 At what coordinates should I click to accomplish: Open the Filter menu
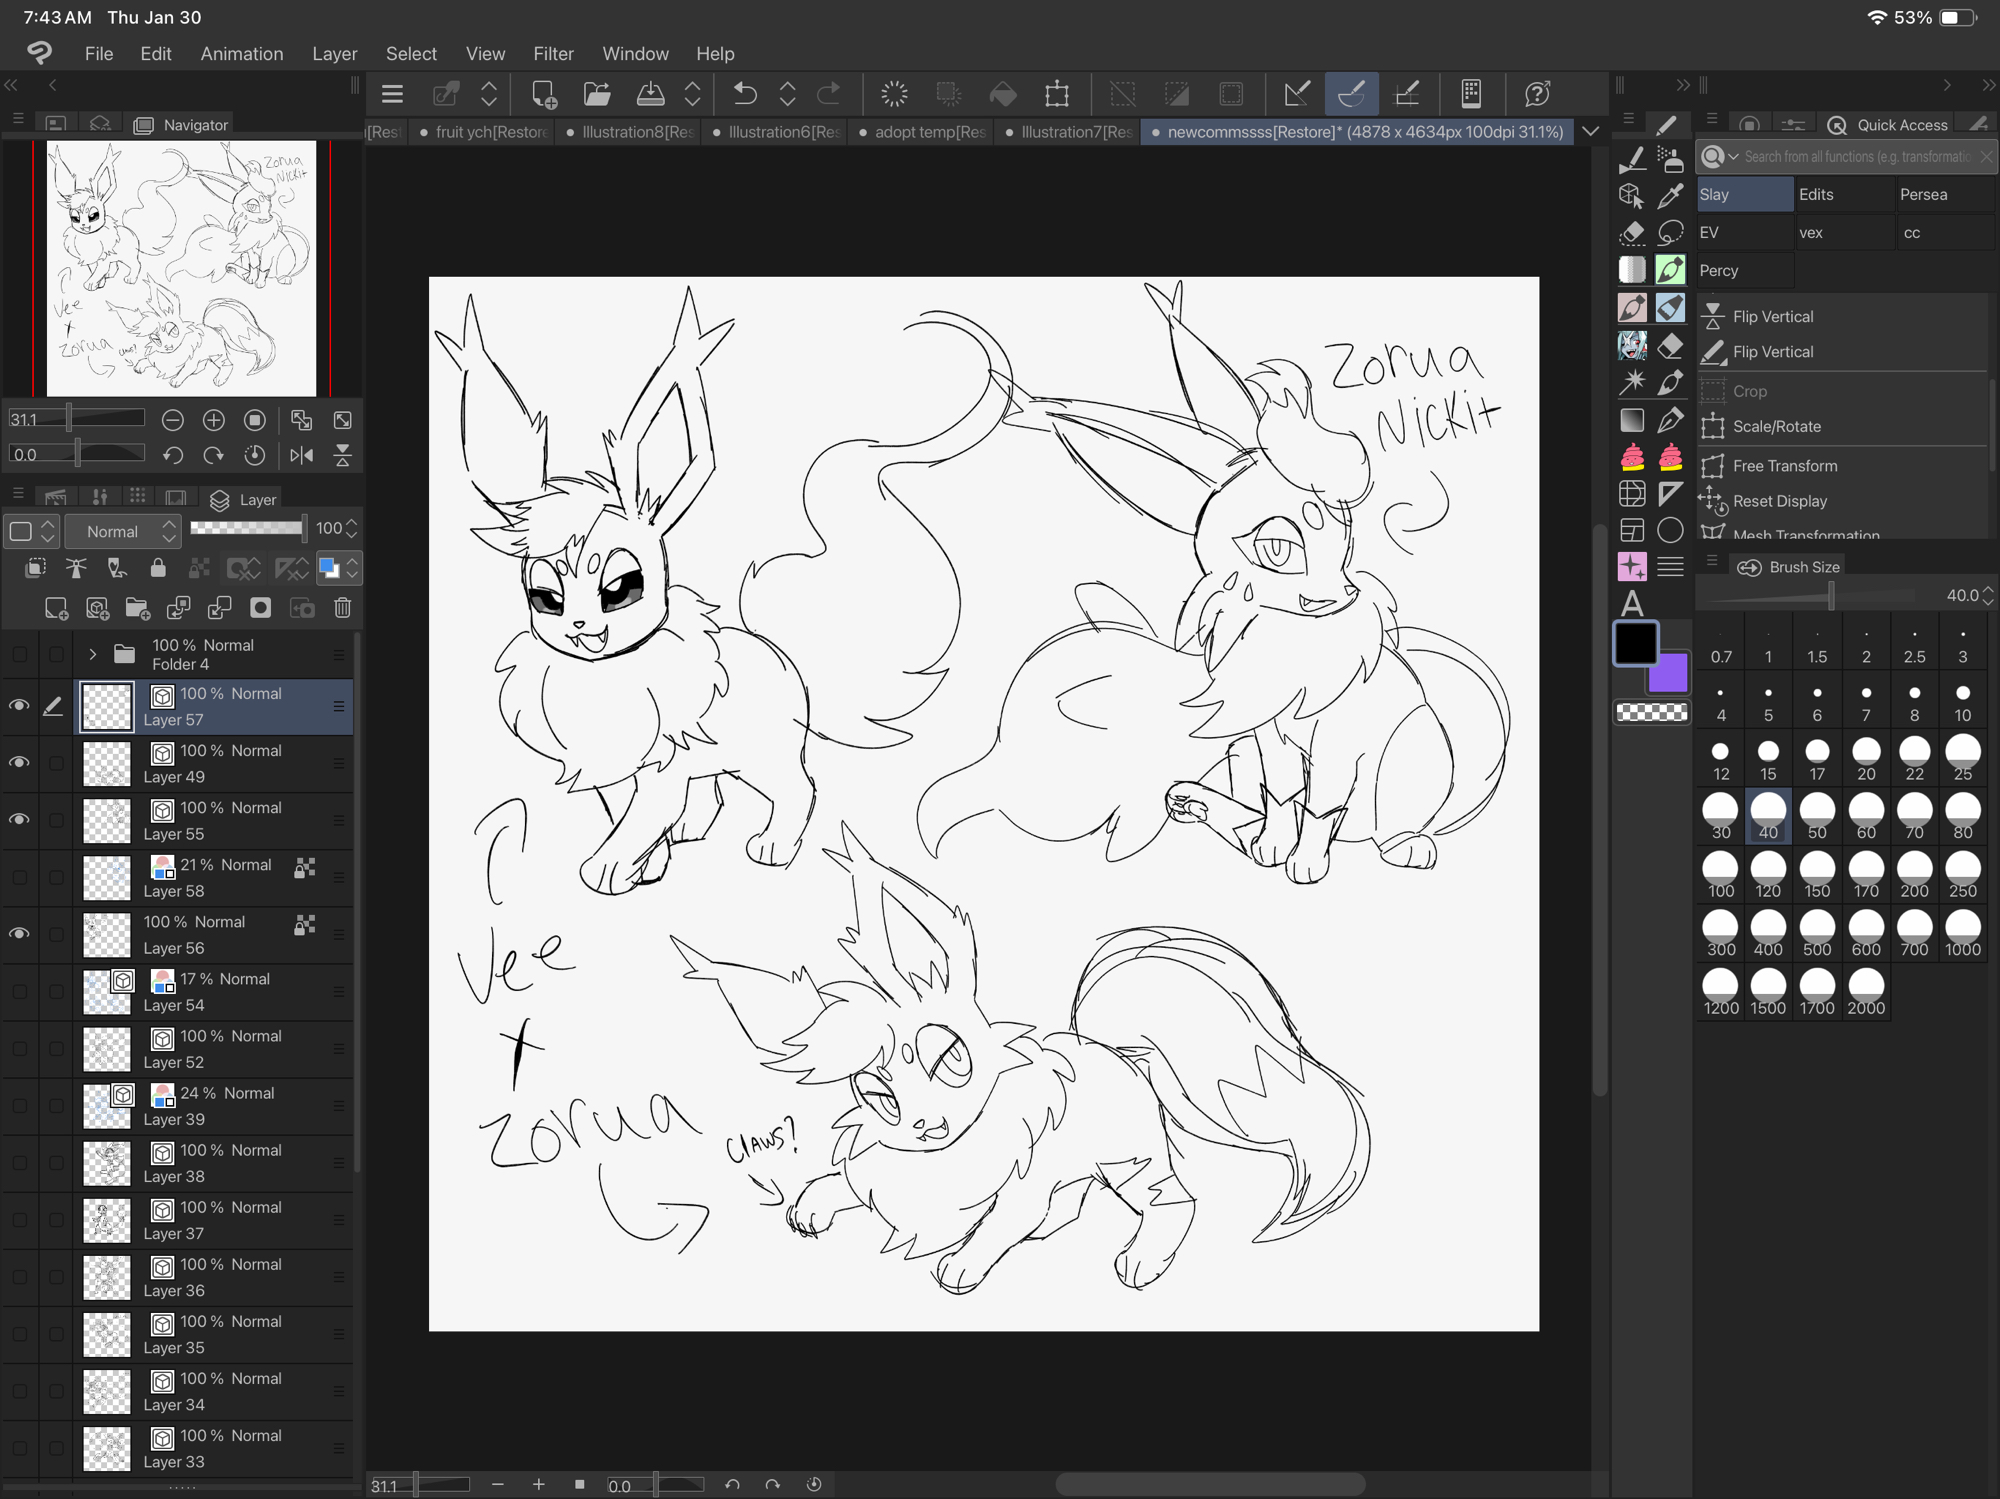pos(553,54)
